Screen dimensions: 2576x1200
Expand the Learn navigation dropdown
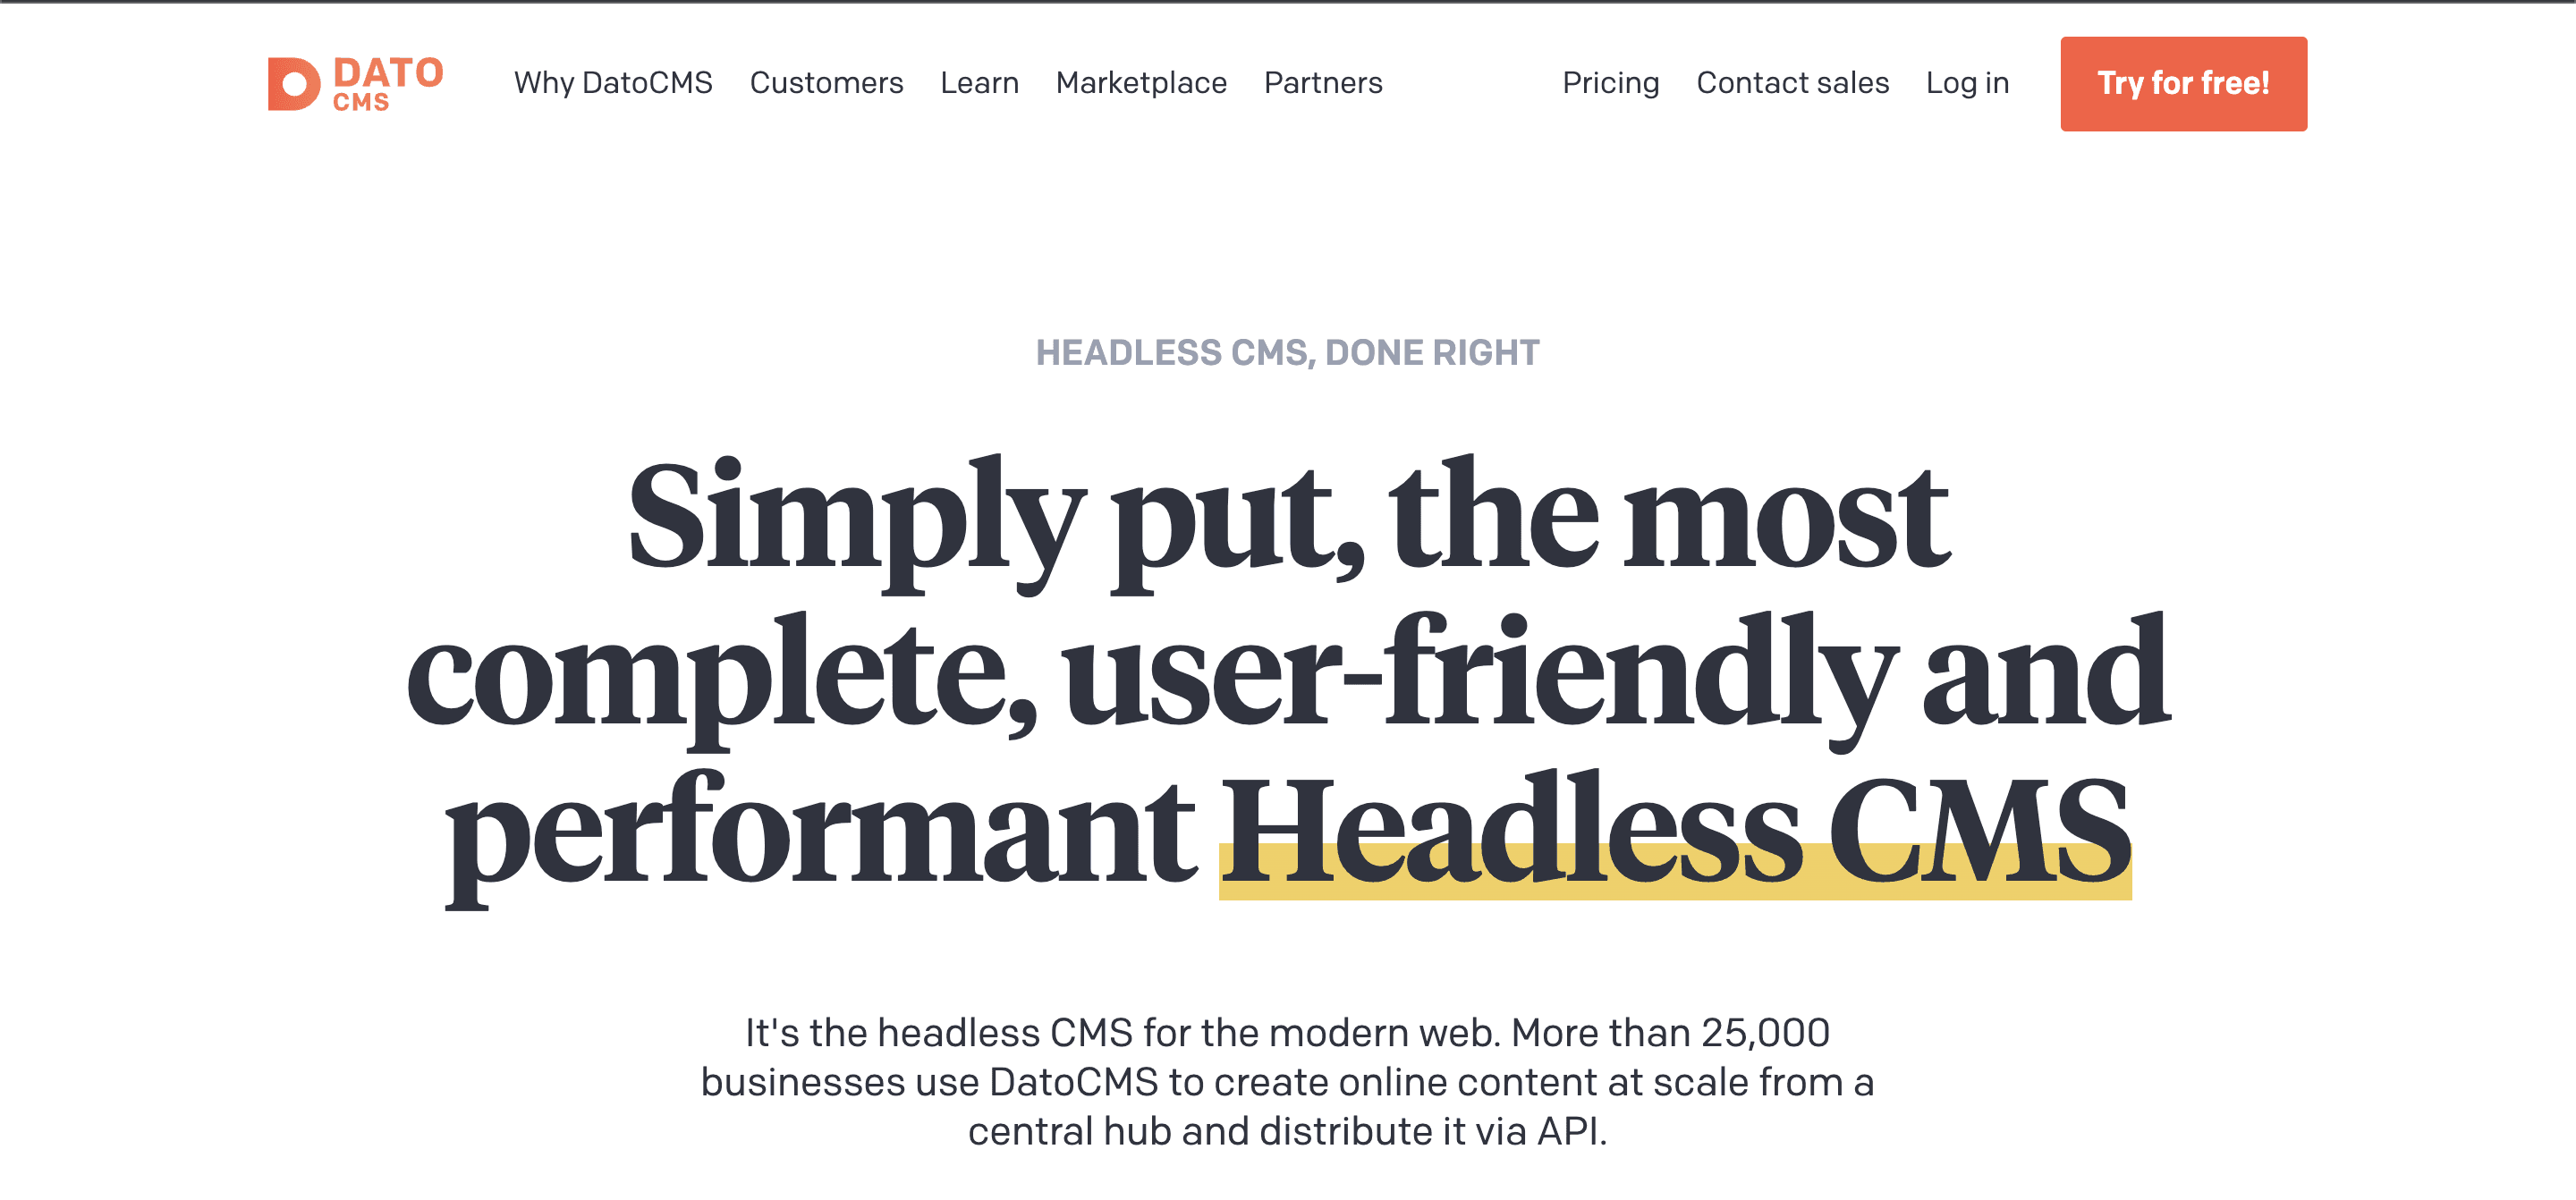(979, 83)
